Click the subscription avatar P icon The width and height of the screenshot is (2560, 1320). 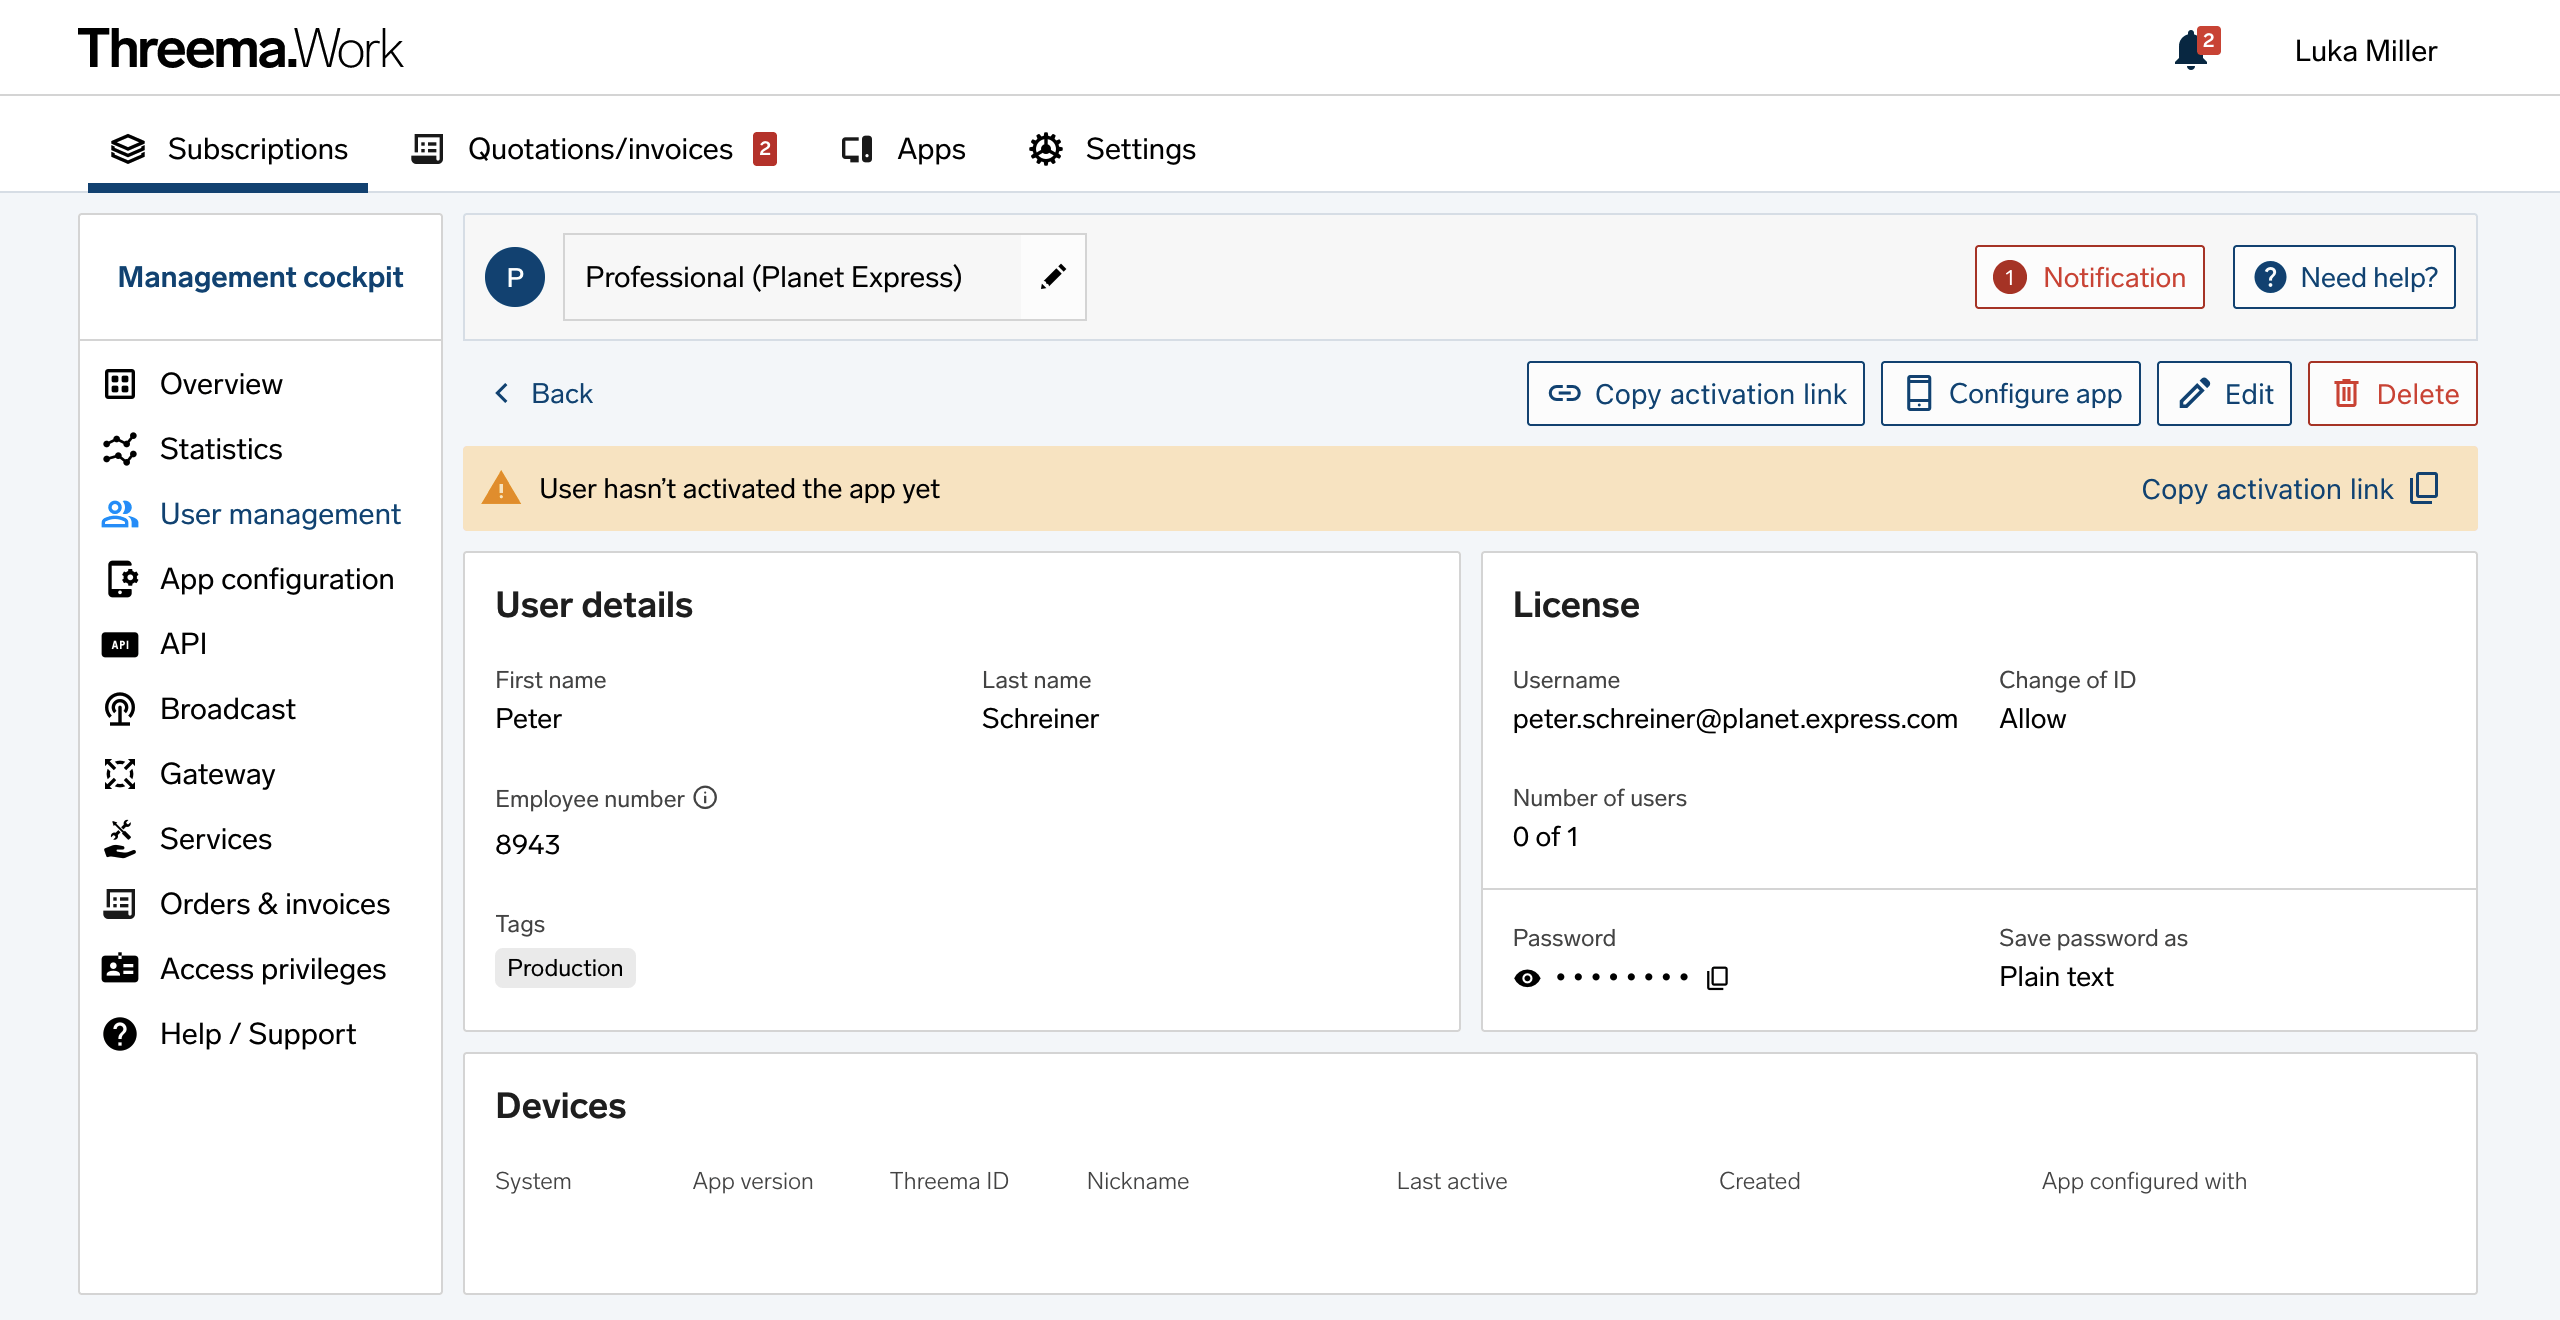click(515, 277)
